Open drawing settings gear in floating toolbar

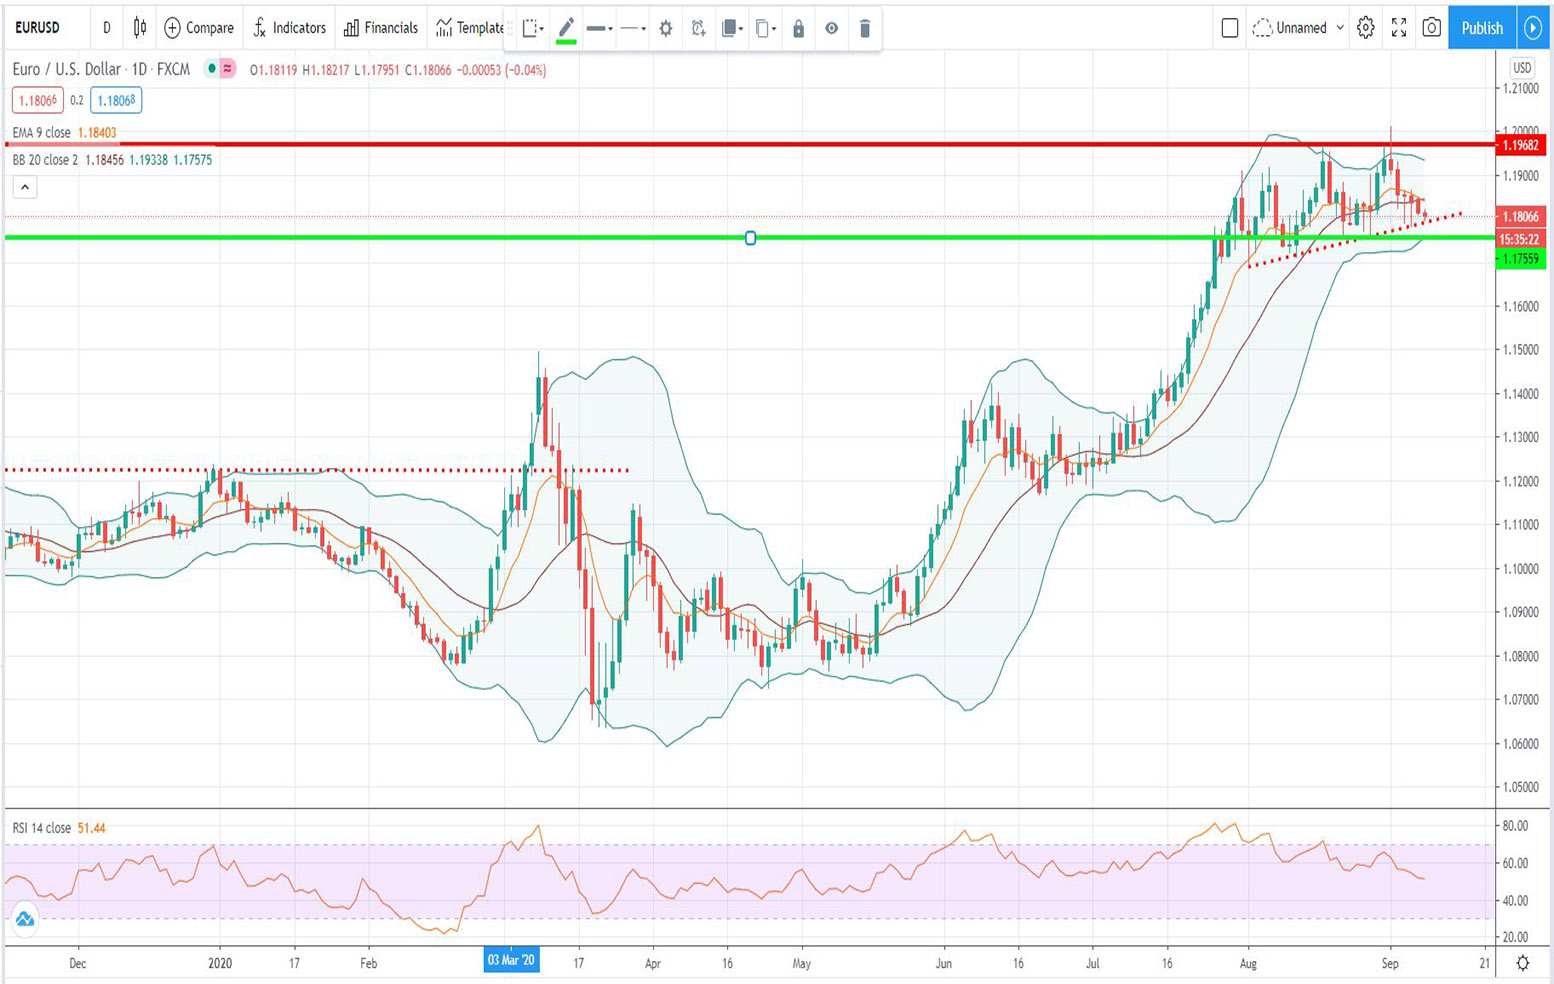pos(666,29)
